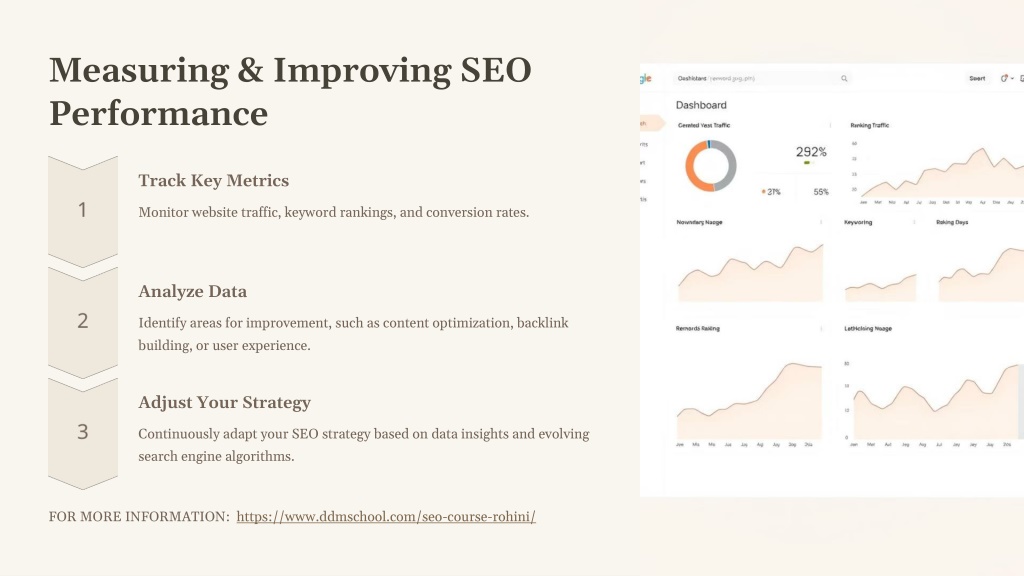Viewport: 1024px width, 576px height.
Task: Click the magnifier icon in the dashboard search
Action: 844,78
